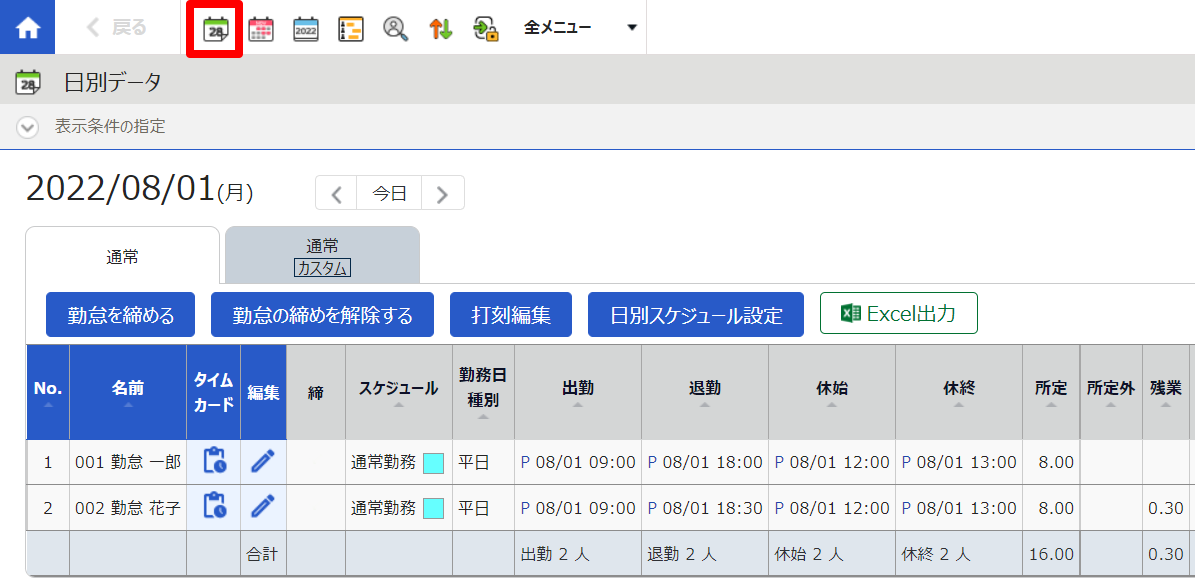Select name cell 002 勤怠 花子
Viewport: 1195px width, 582px height.
click(x=128, y=507)
